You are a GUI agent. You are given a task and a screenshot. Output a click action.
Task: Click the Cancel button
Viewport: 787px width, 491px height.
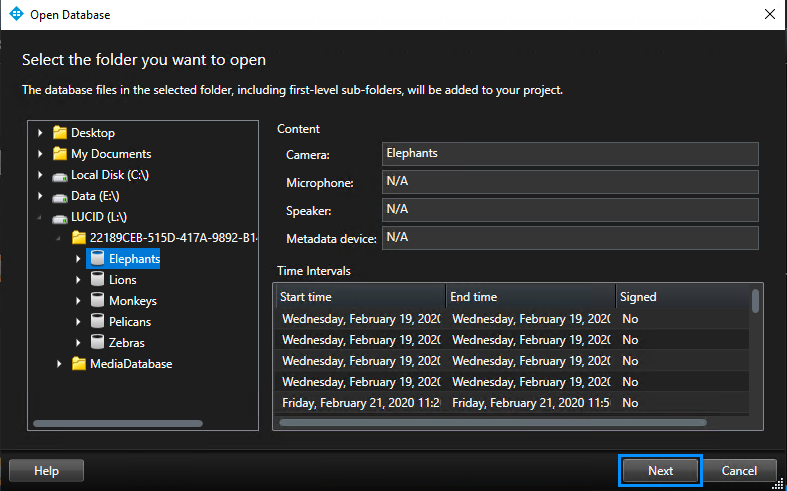739,470
